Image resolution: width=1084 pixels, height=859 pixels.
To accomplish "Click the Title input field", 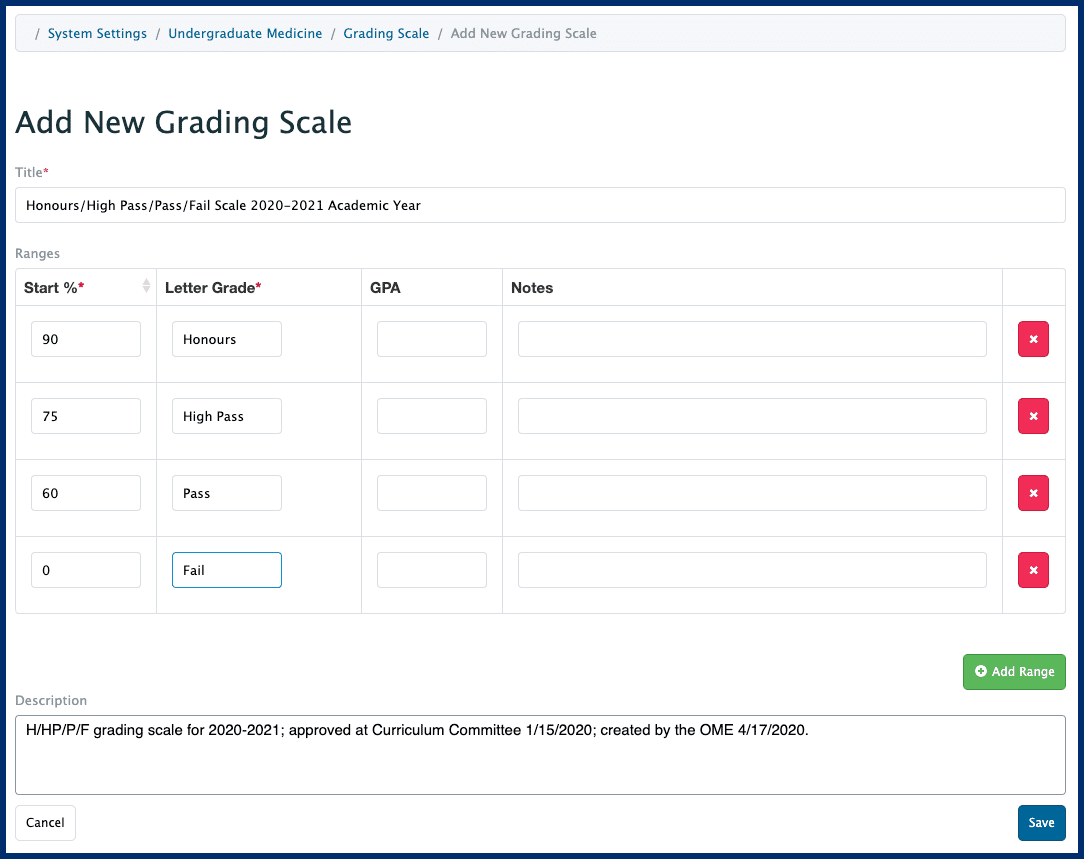I will click(x=540, y=205).
